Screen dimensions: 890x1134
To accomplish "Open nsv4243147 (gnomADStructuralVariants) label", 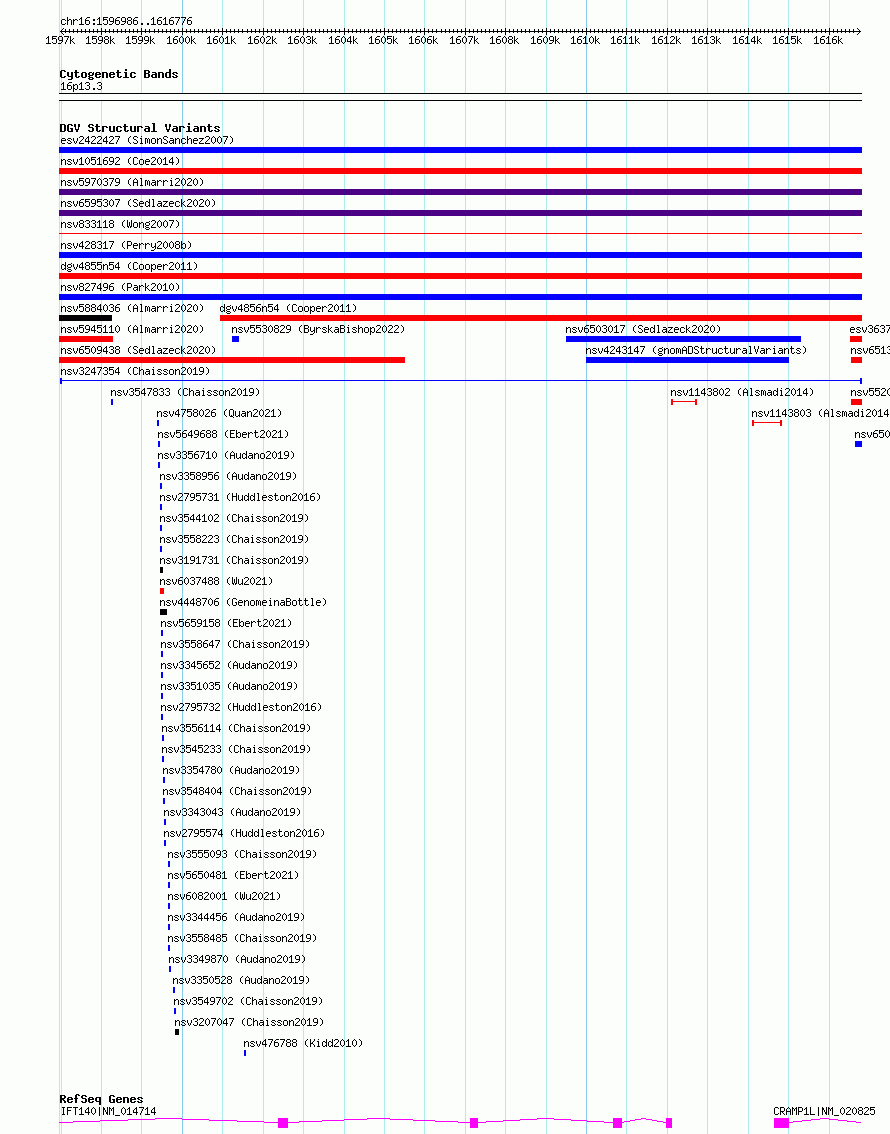I will tap(696, 350).
